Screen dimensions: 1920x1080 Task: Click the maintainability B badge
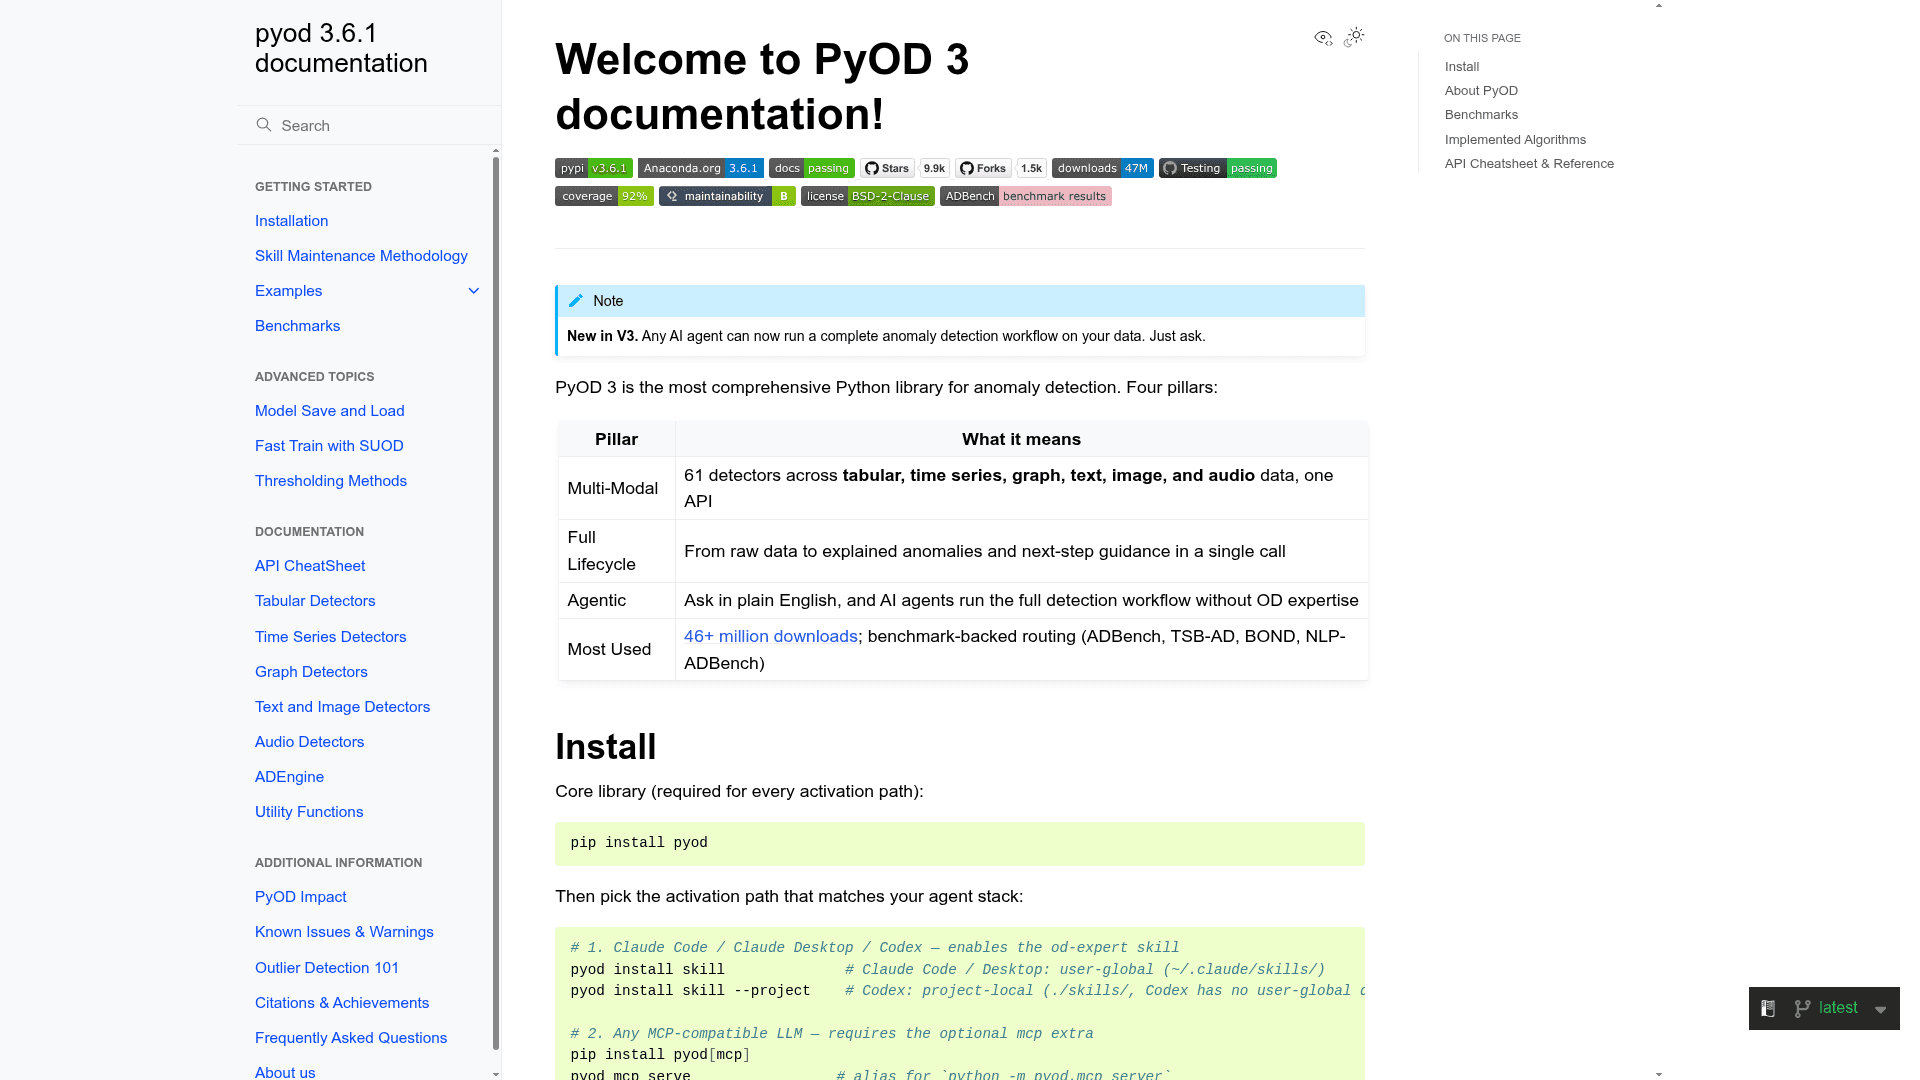pos(727,196)
